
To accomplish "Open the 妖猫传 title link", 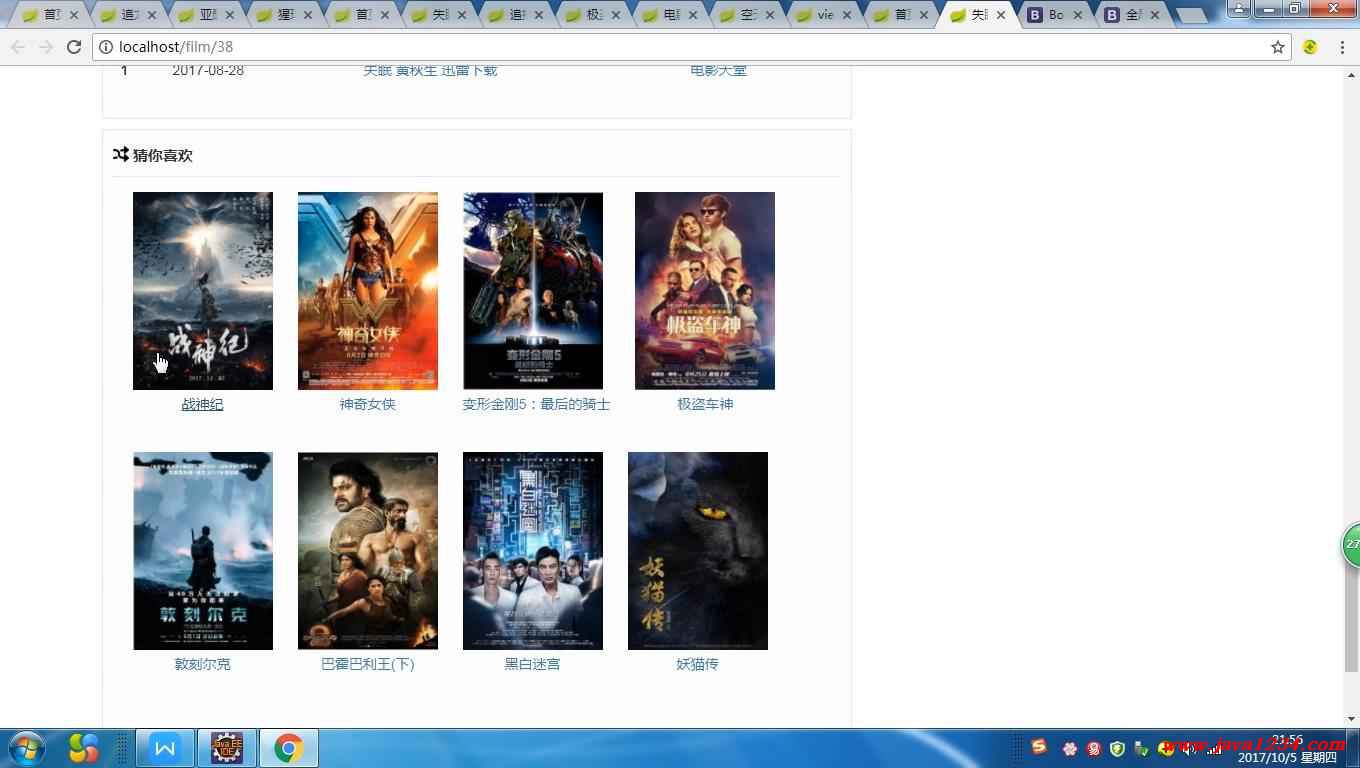I will (698, 664).
